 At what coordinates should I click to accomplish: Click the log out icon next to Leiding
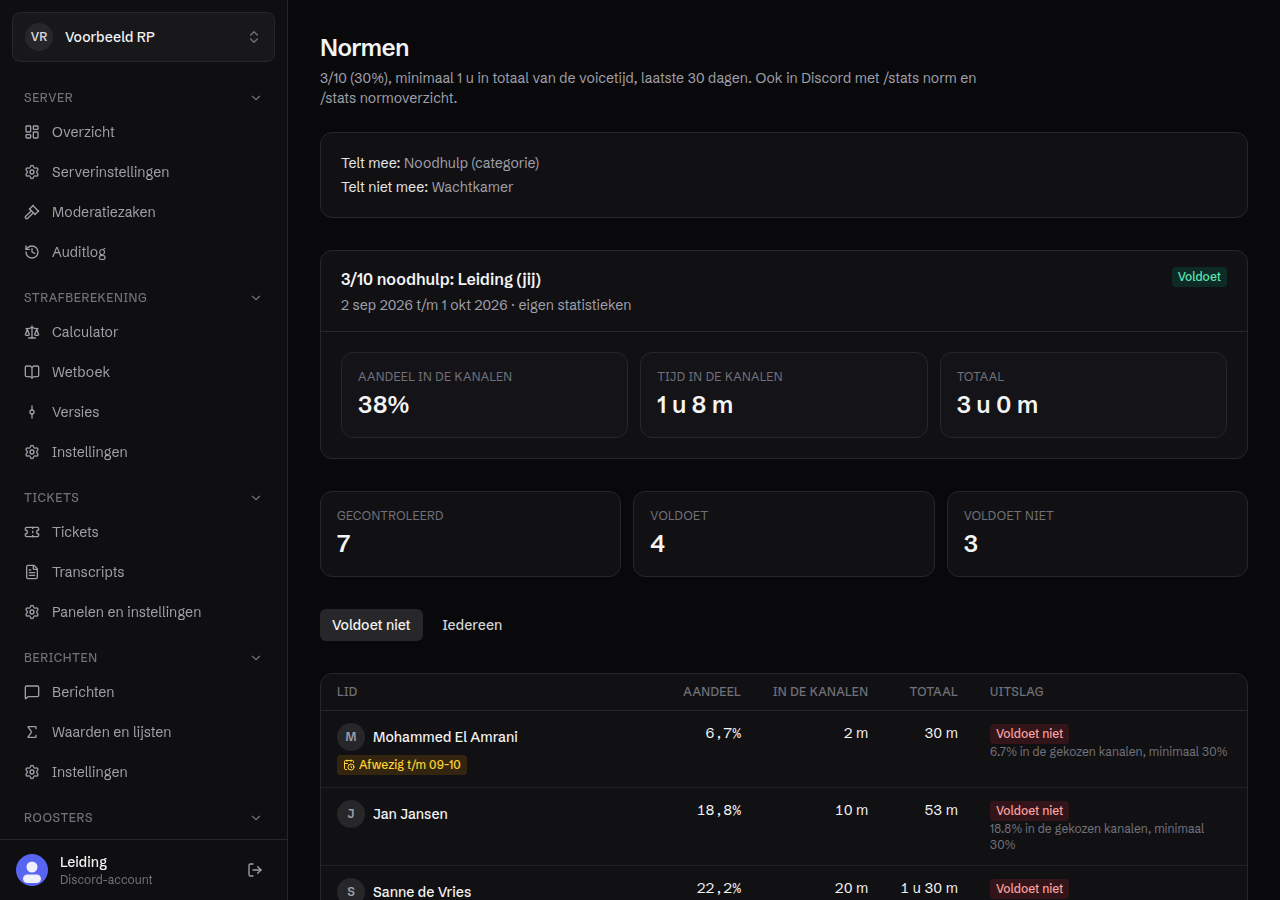255,870
